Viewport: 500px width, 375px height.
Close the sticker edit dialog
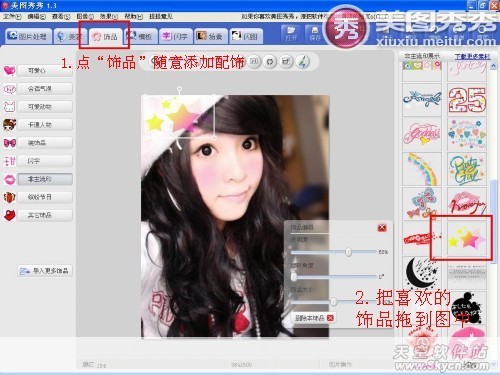tap(382, 228)
